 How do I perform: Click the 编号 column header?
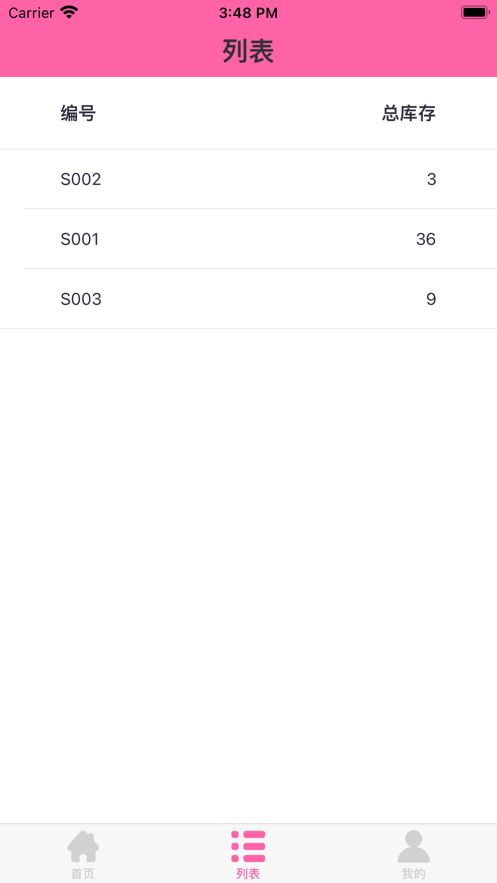pos(78,113)
